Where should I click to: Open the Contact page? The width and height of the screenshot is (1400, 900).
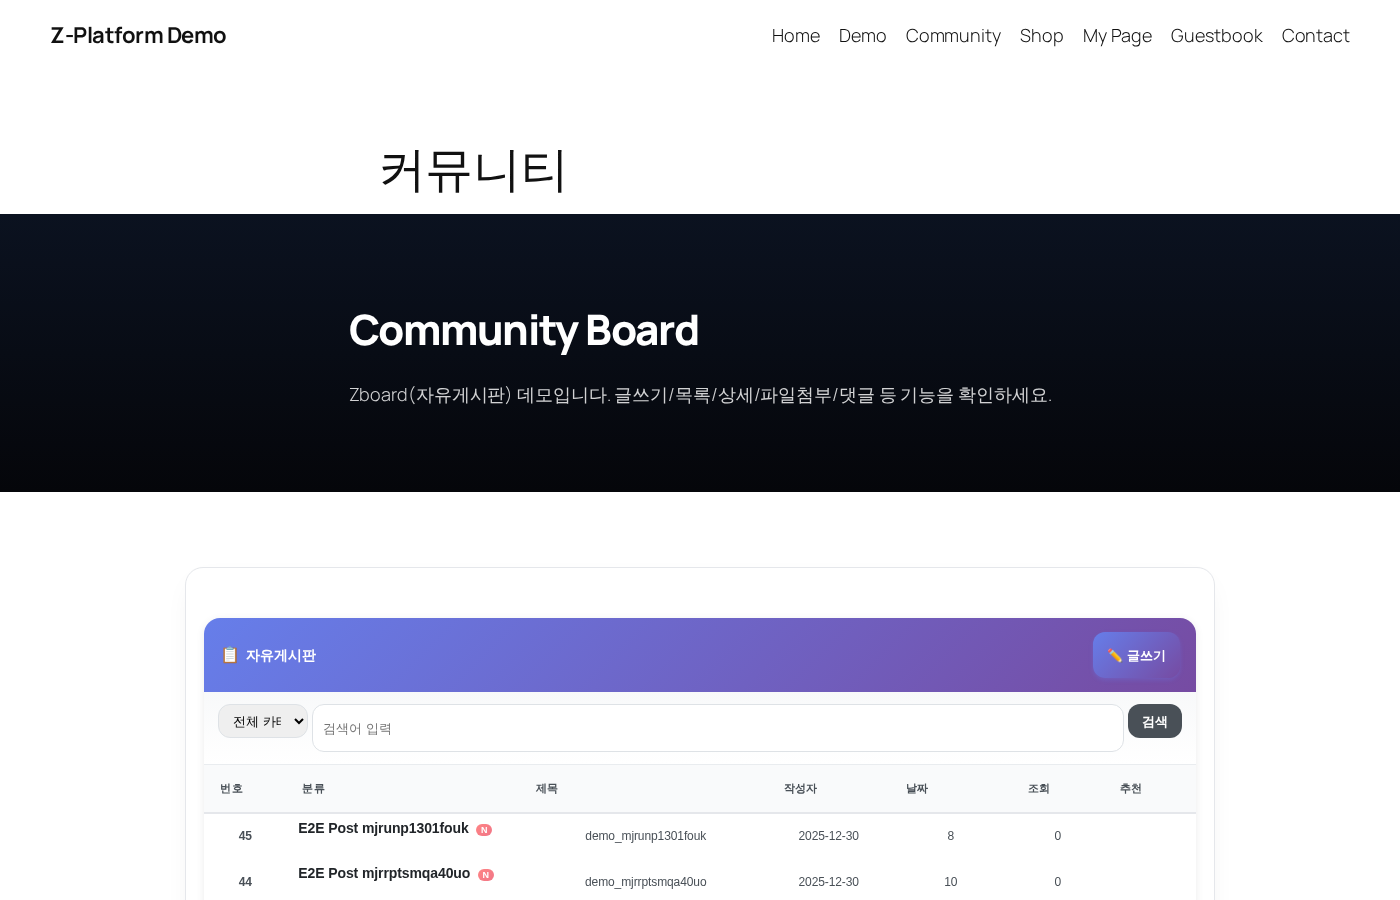1315,35
